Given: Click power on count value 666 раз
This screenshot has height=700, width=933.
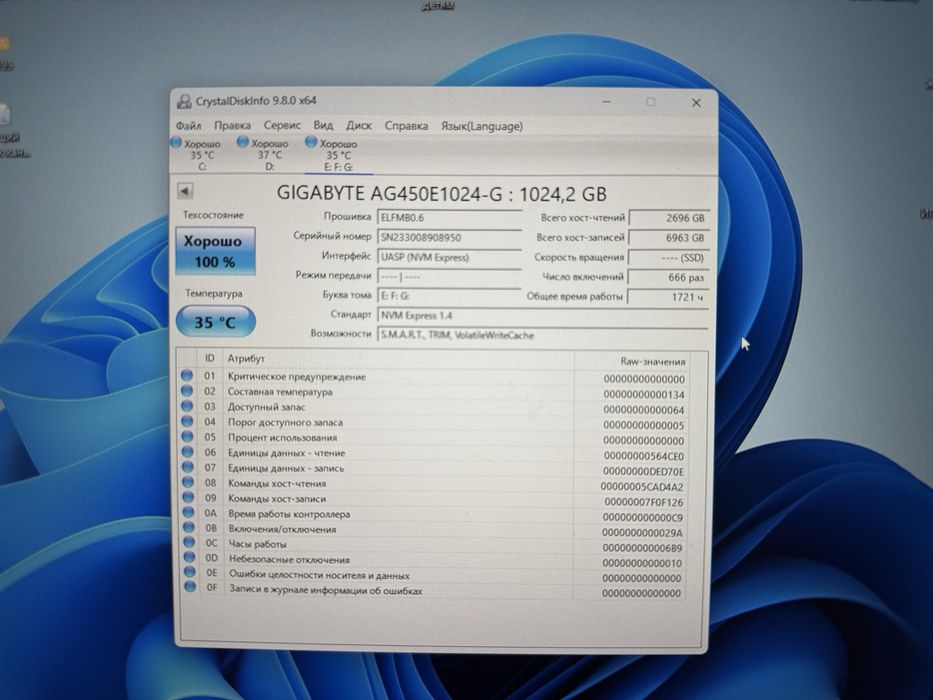Looking at the screenshot, I should click(669, 277).
